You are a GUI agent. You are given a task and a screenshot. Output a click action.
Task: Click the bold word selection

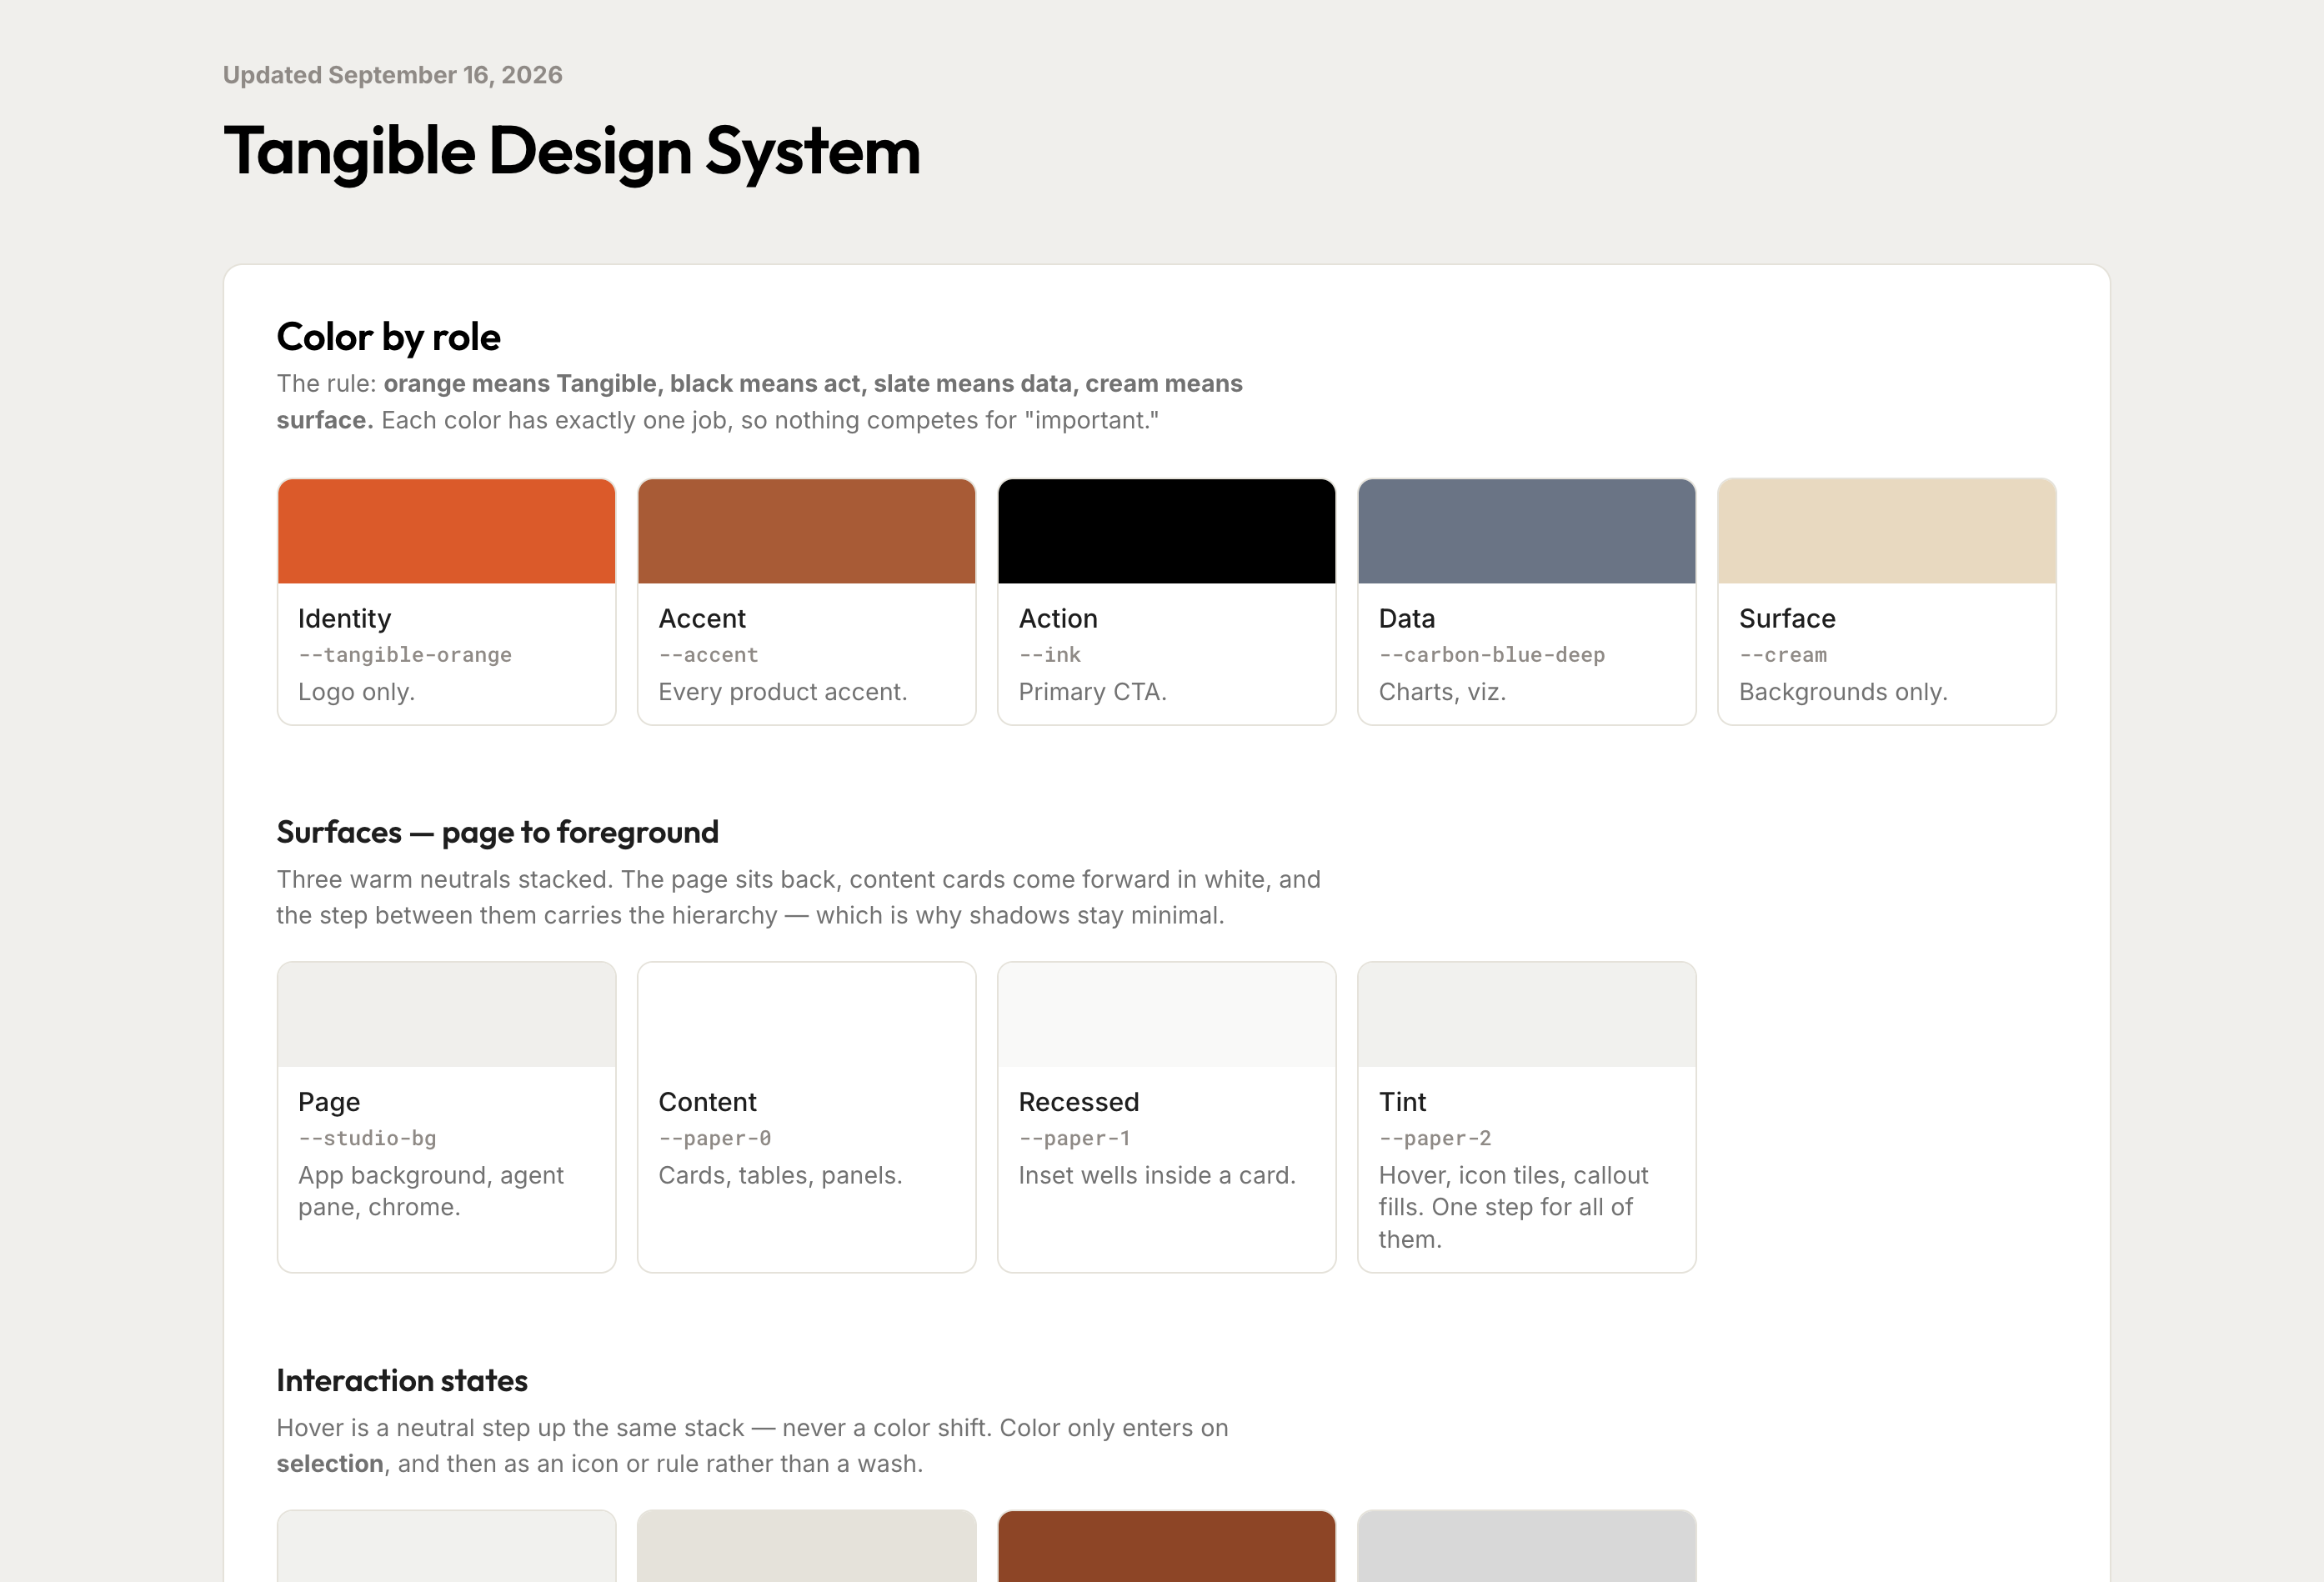330,1464
